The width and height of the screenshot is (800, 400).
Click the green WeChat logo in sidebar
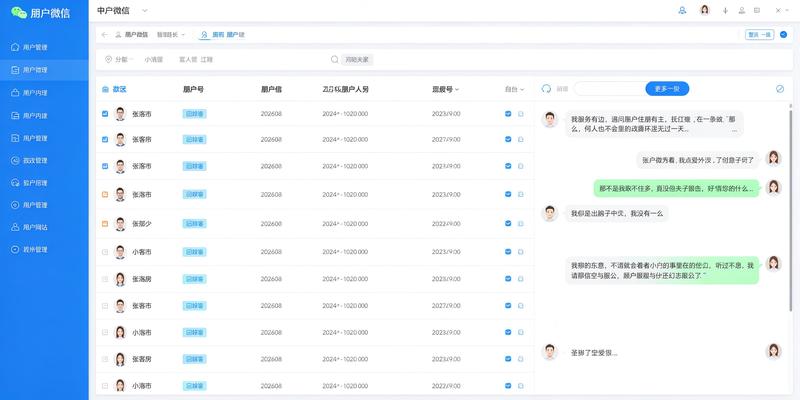point(19,13)
